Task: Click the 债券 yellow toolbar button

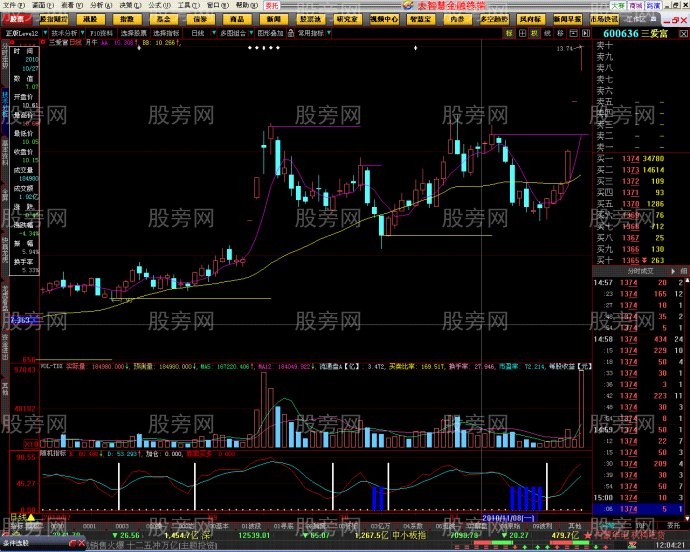Action: [201, 19]
